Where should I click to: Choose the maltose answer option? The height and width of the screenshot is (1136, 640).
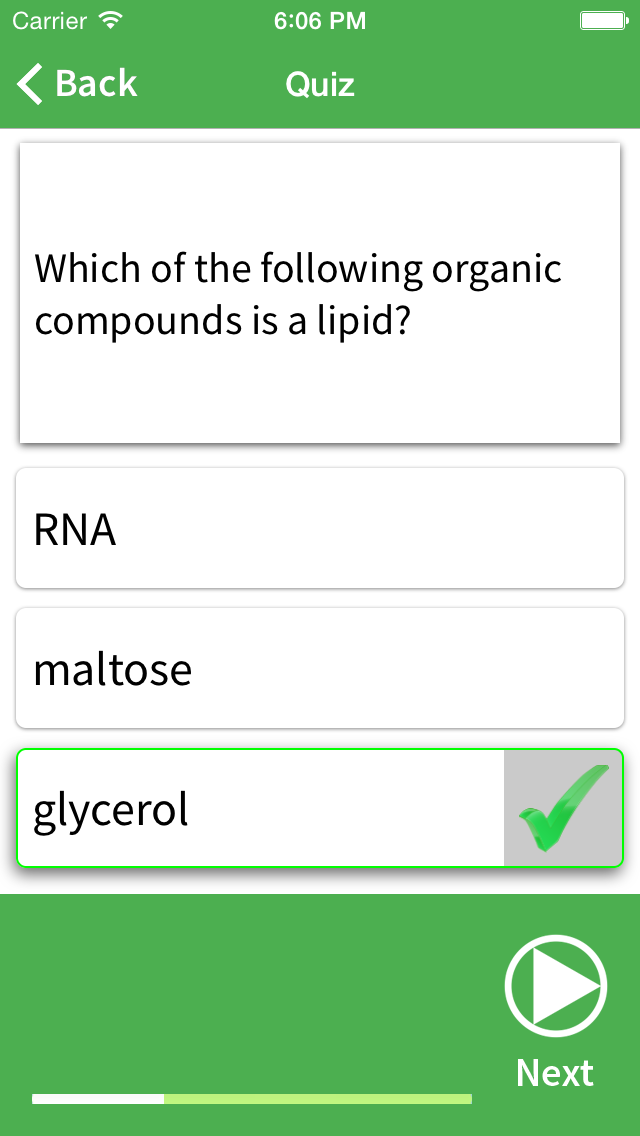[x=320, y=668]
